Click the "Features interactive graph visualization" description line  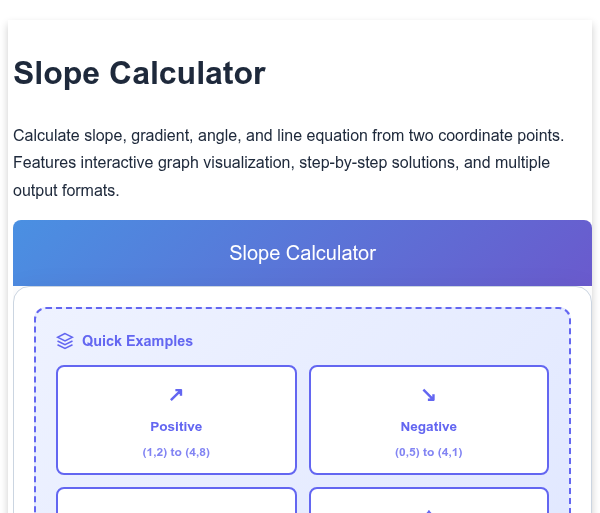(x=281, y=163)
